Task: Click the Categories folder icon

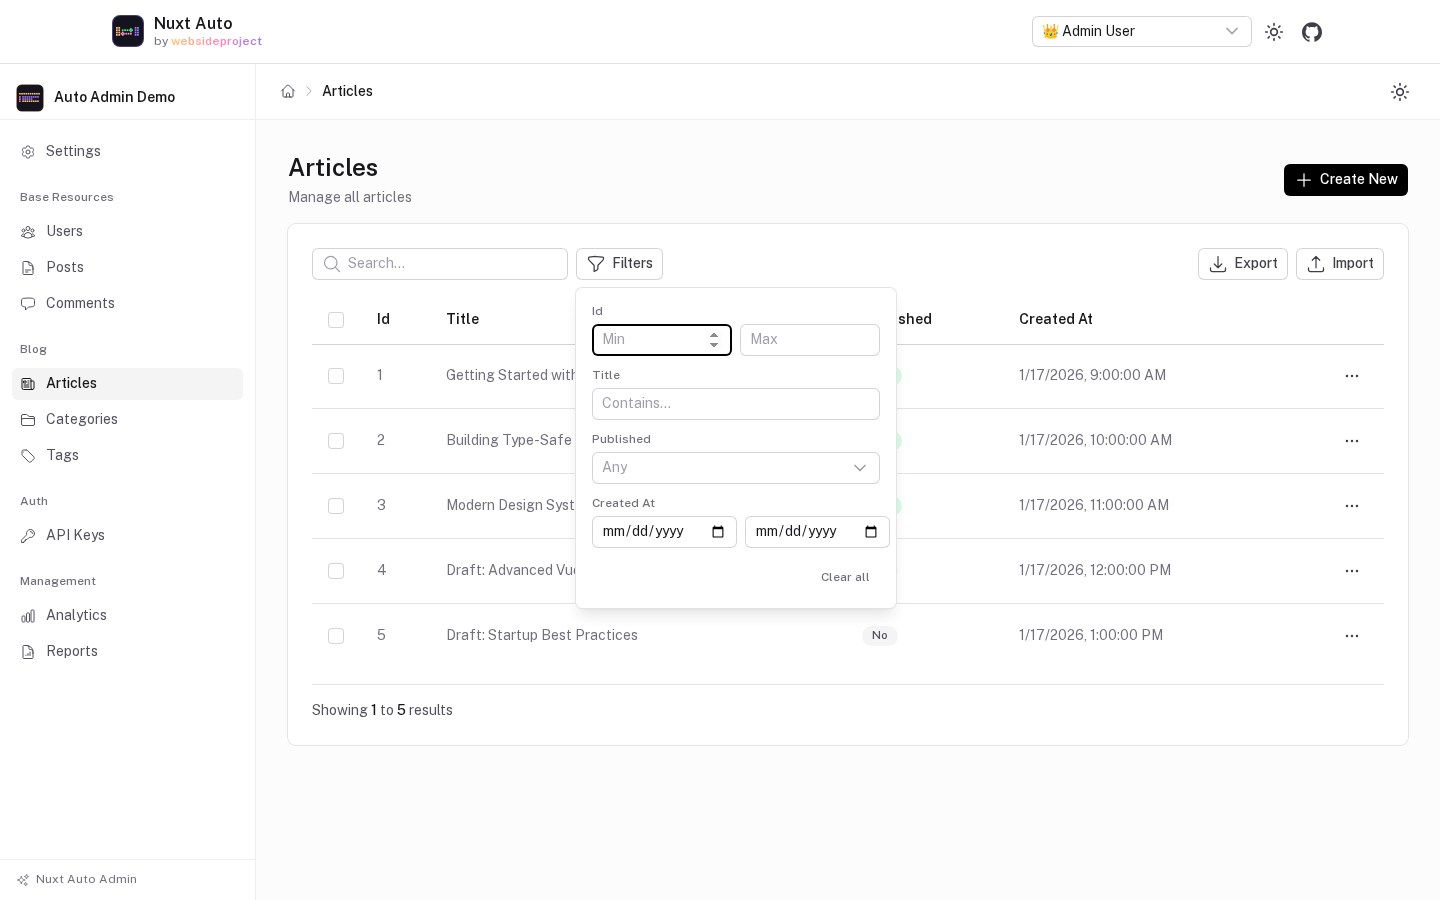Action: (28, 420)
